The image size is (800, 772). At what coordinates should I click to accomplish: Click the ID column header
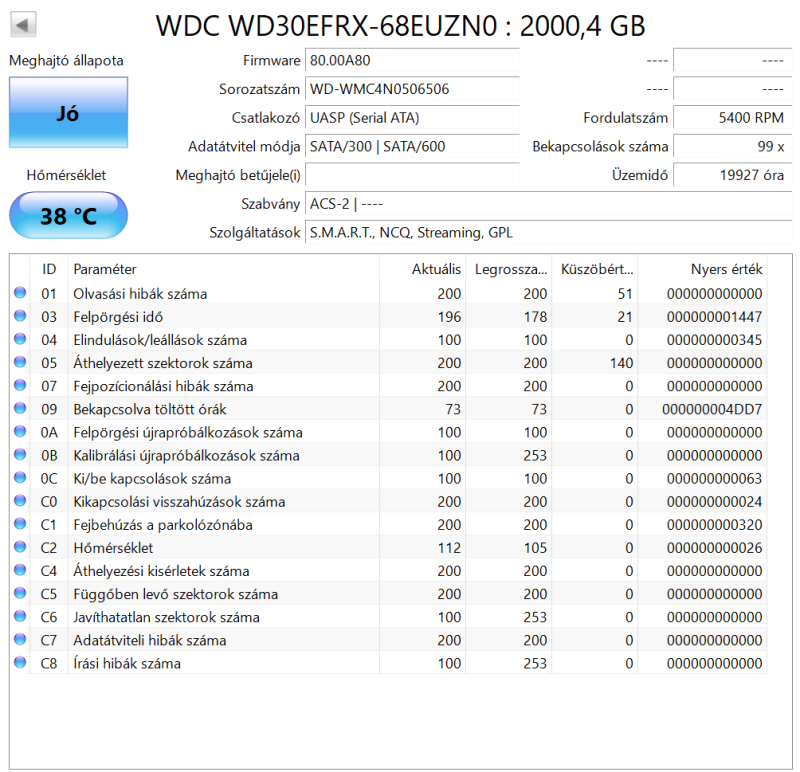pos(49,269)
